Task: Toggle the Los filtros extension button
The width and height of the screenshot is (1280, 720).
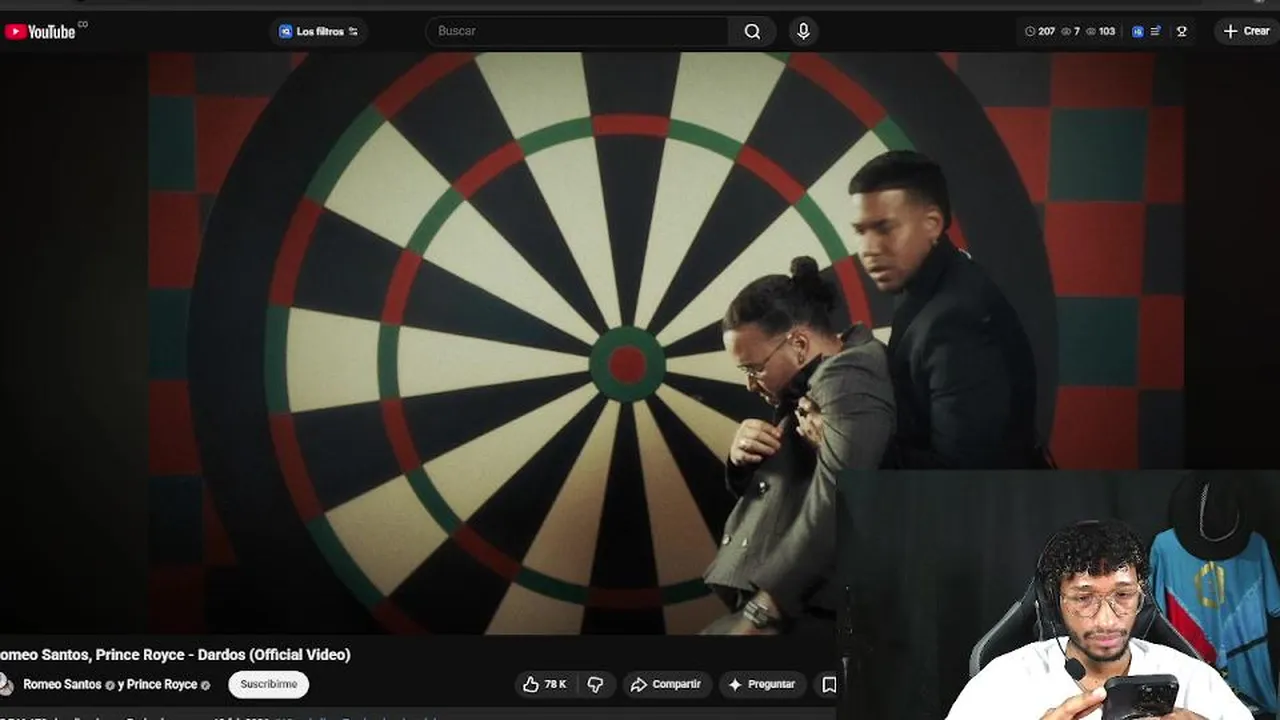Action: [x=318, y=31]
